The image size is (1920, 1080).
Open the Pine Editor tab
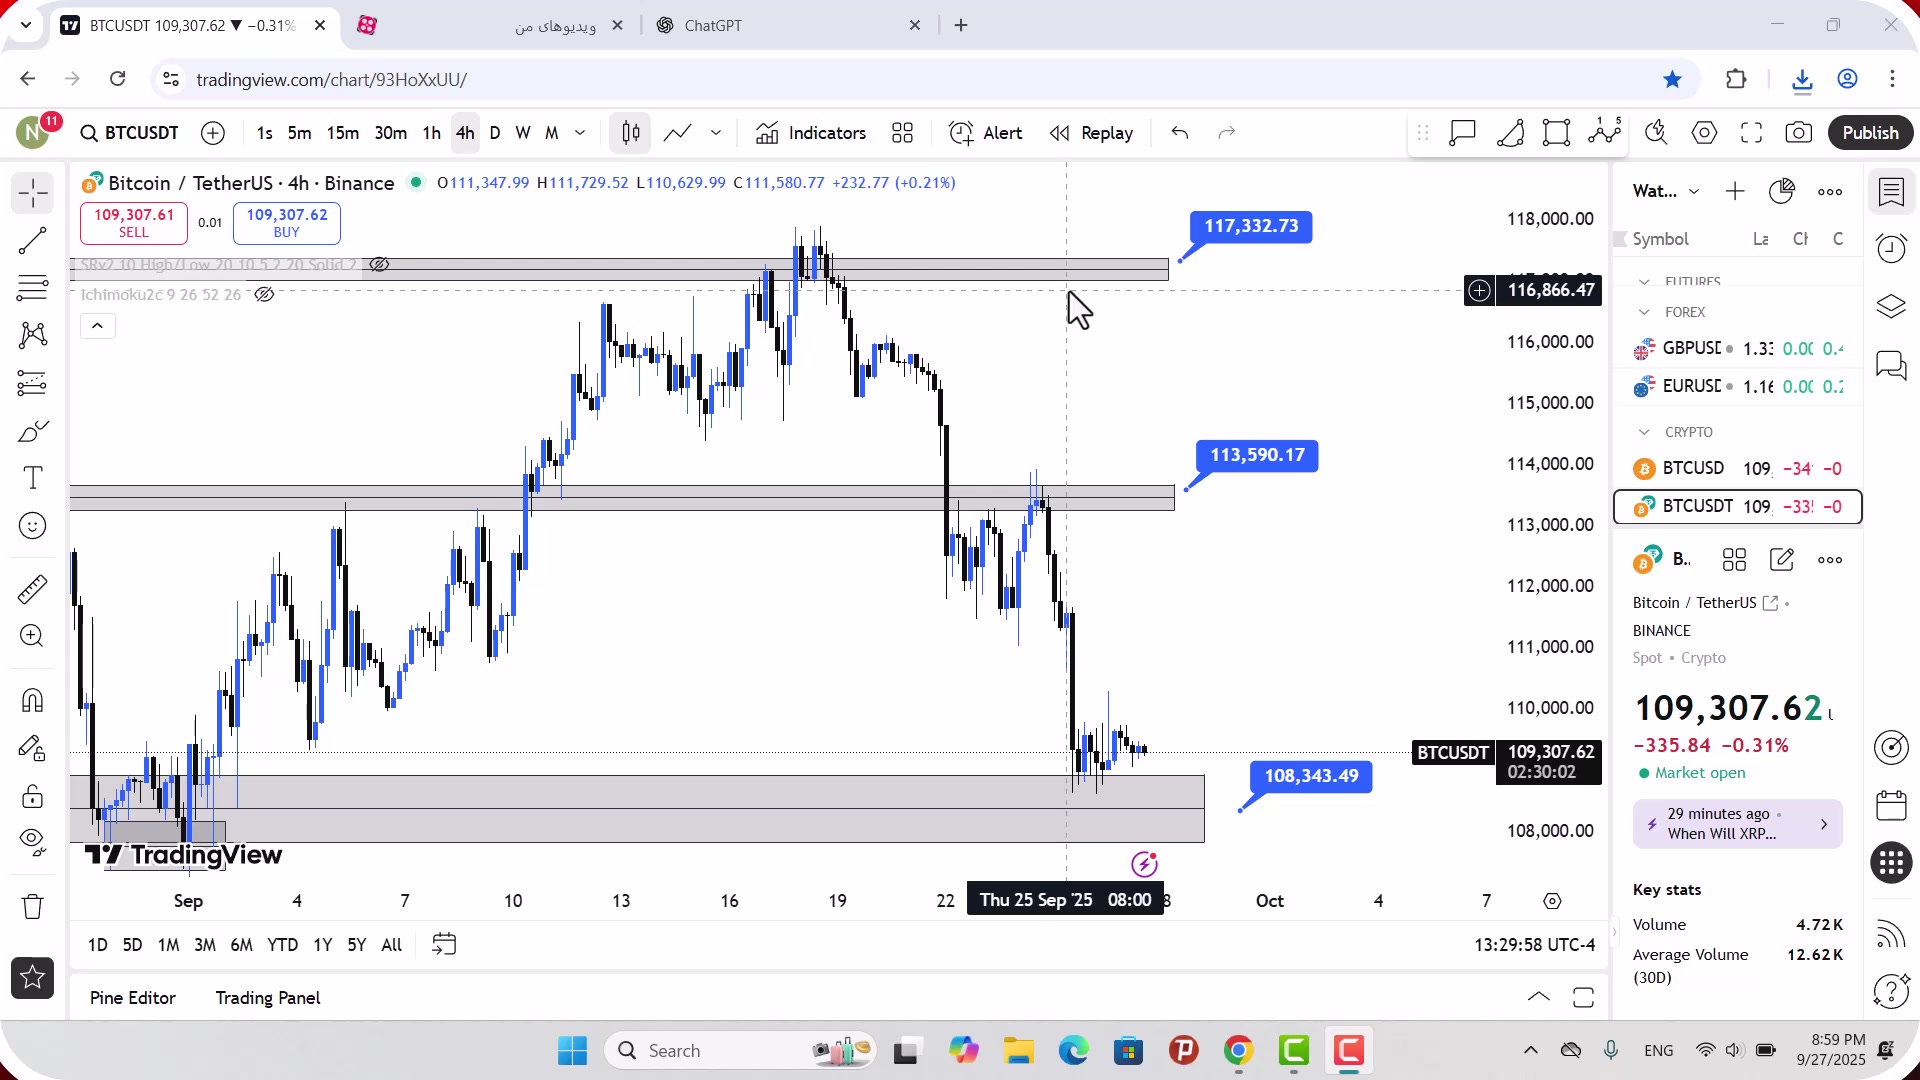tap(133, 998)
